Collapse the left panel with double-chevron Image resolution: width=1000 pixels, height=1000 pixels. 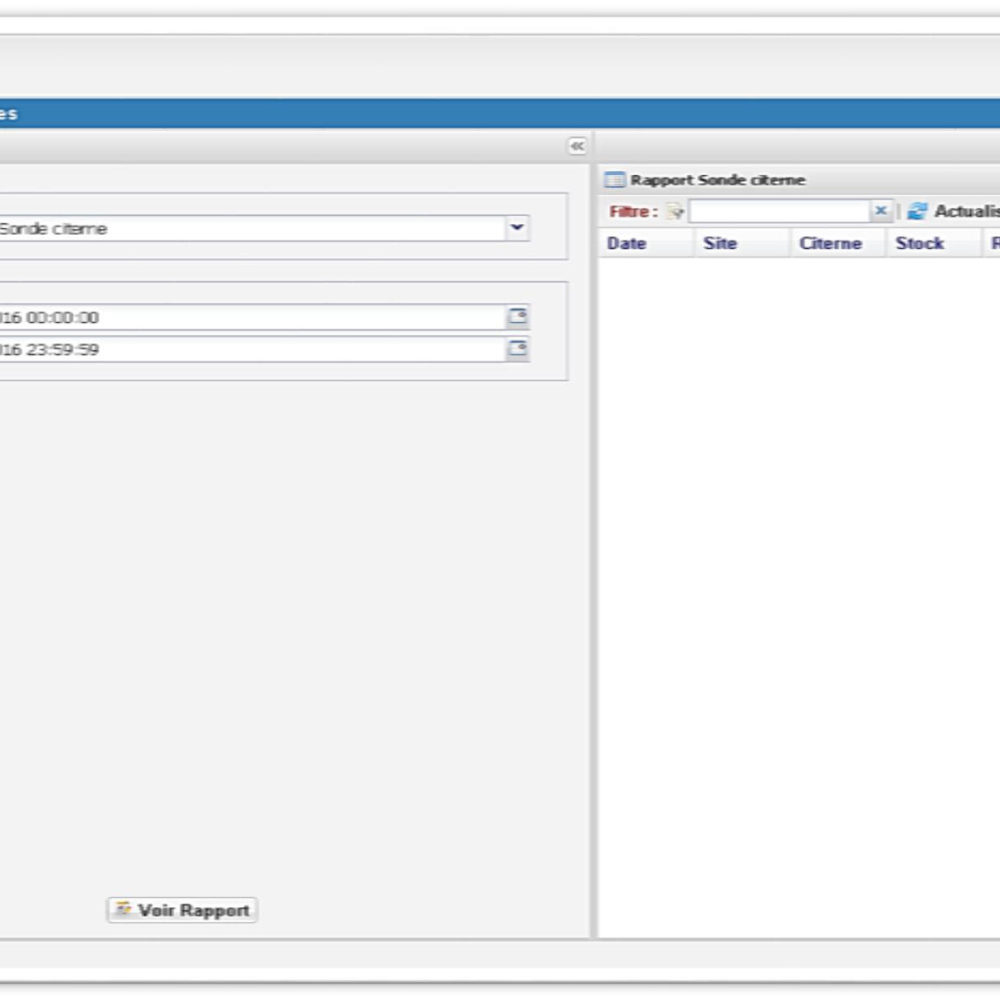pyautogui.click(x=577, y=146)
